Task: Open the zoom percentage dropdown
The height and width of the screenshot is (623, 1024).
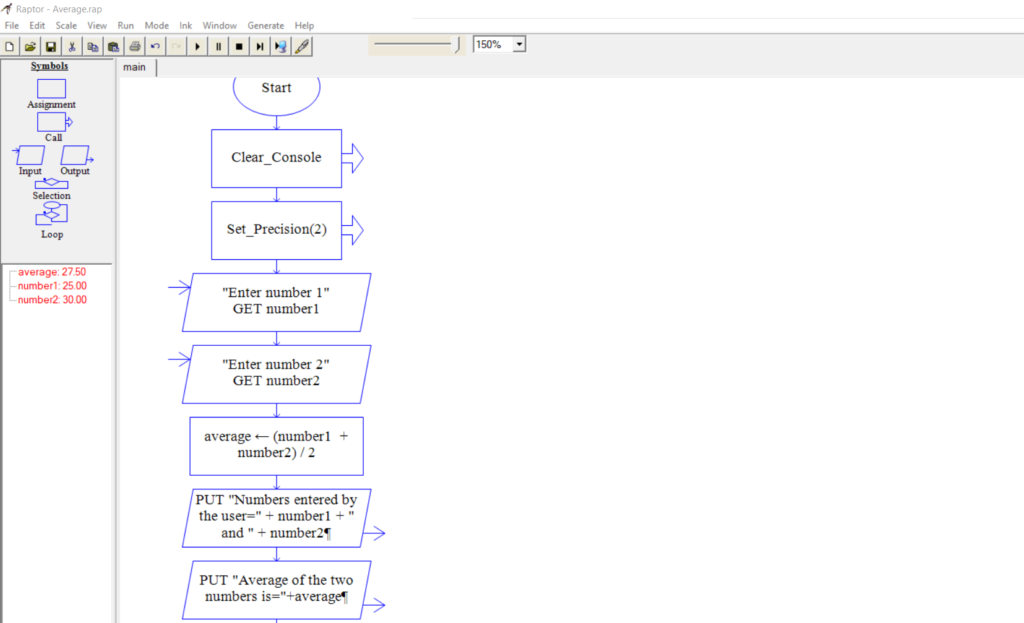Action: point(519,44)
